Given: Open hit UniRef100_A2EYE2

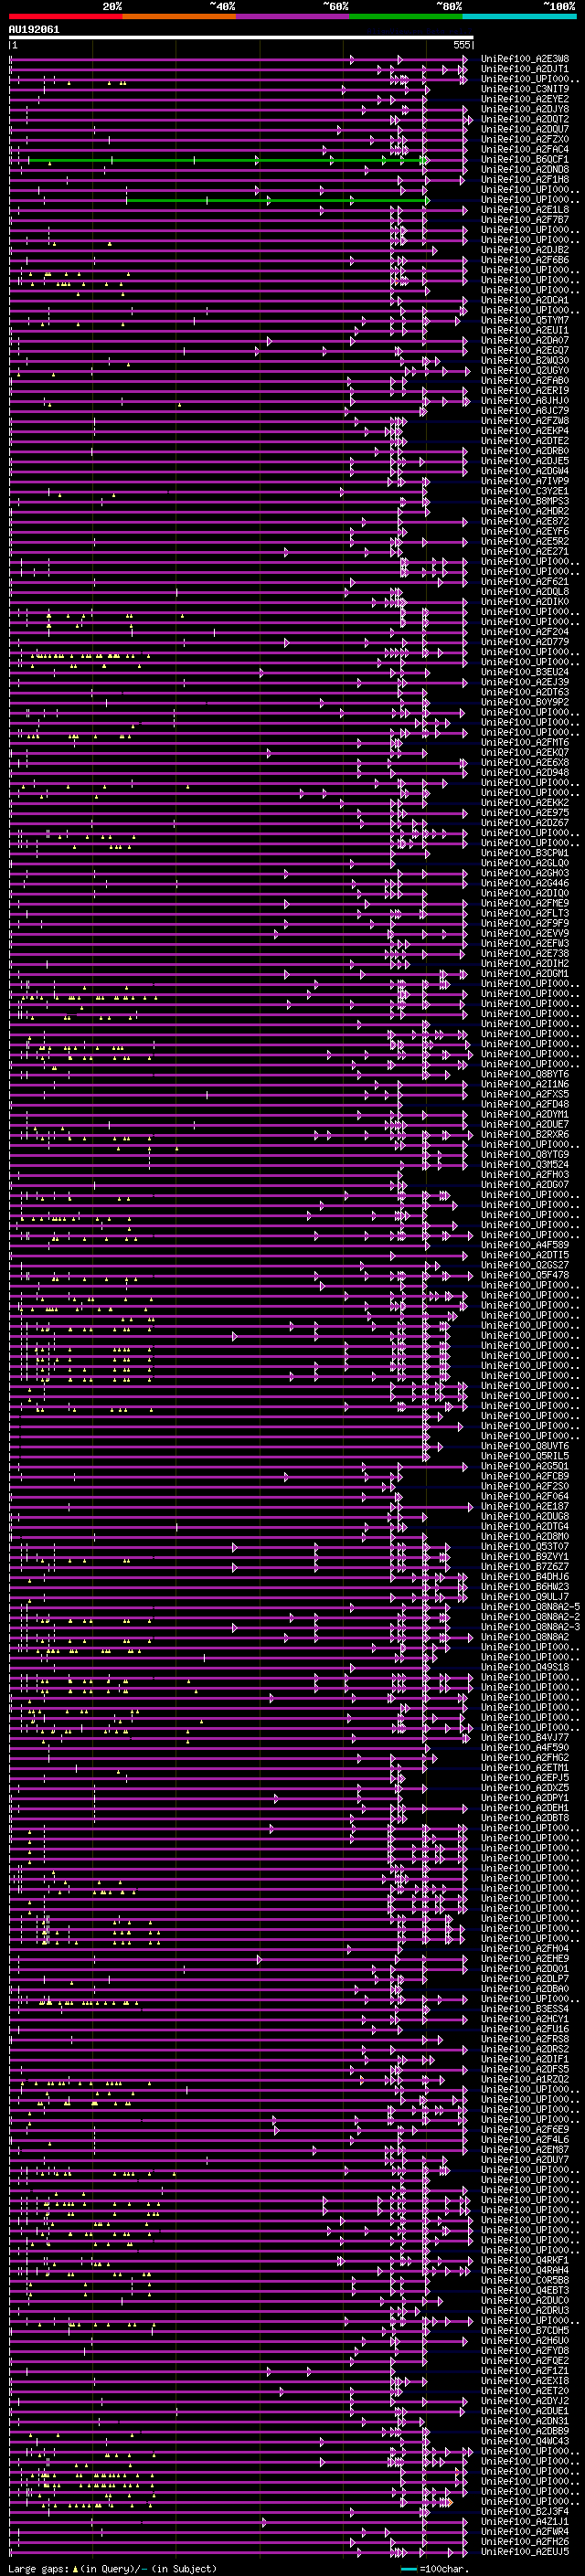Looking at the screenshot, I should [525, 99].
